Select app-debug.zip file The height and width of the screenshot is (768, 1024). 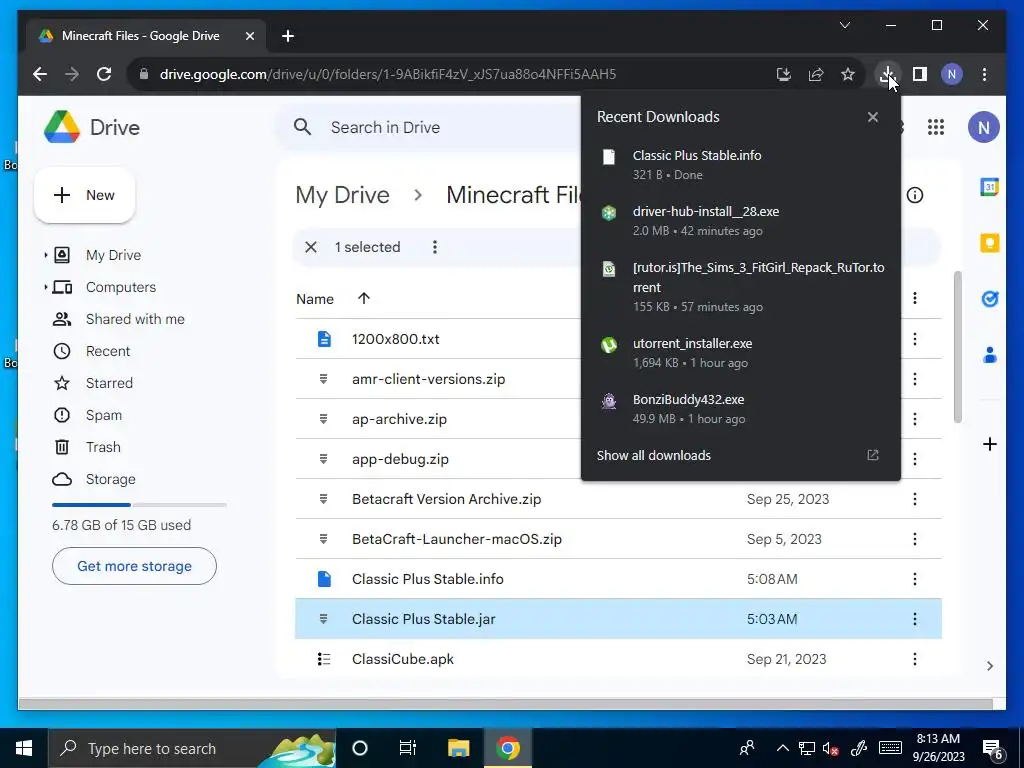(438, 458)
